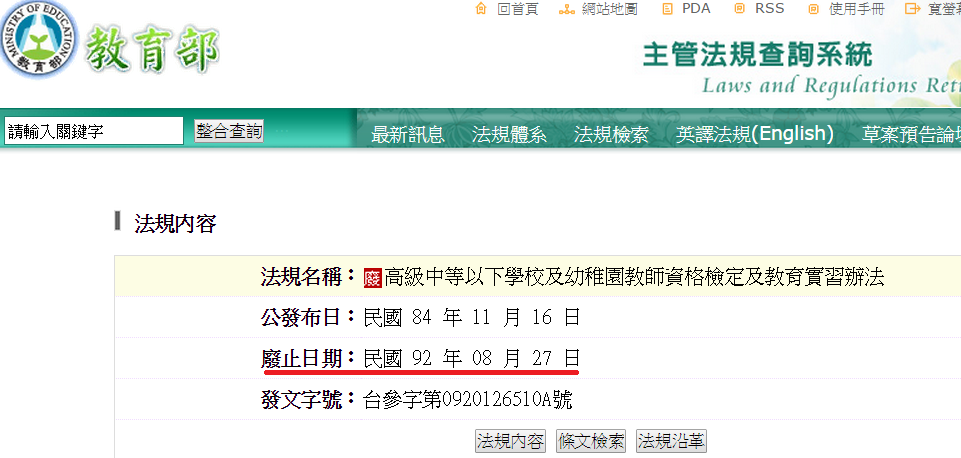This screenshot has height=458, width=961.
Task: Select 法規體系 in navigation bar
Action: (x=509, y=135)
